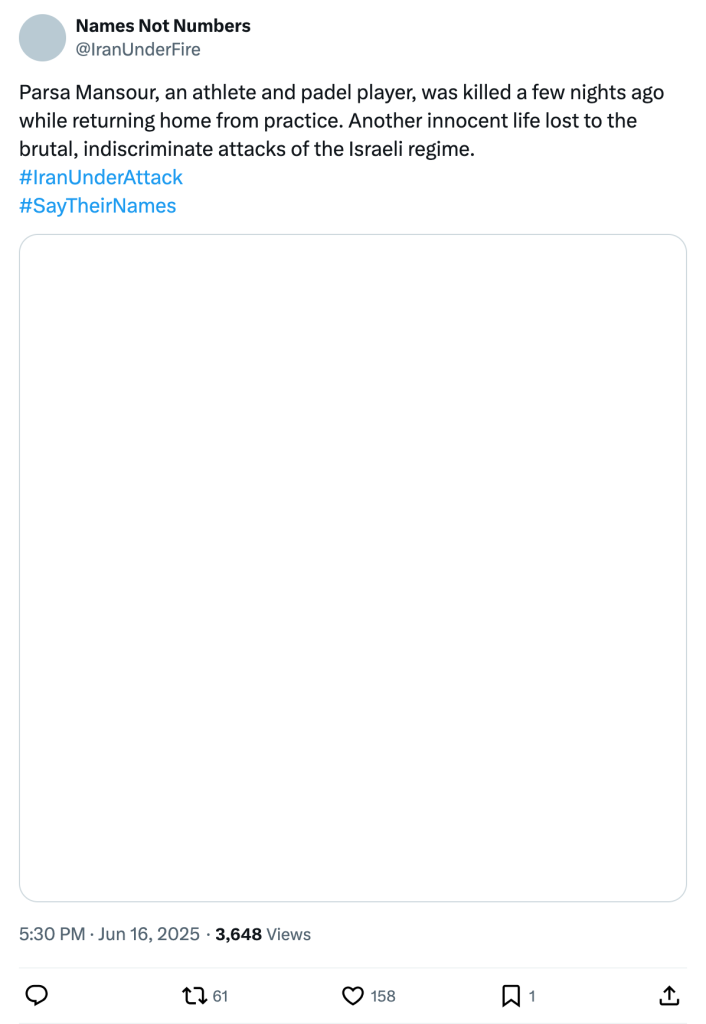Click the bookmark count of 1

(x=532, y=996)
